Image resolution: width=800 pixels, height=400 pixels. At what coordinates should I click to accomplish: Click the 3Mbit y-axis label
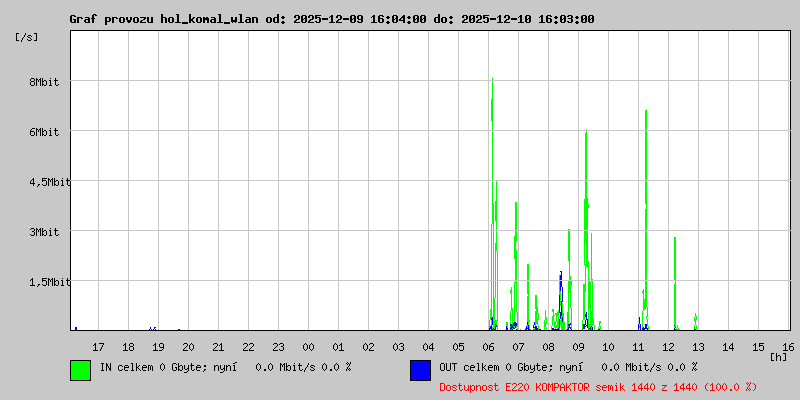[44, 232]
